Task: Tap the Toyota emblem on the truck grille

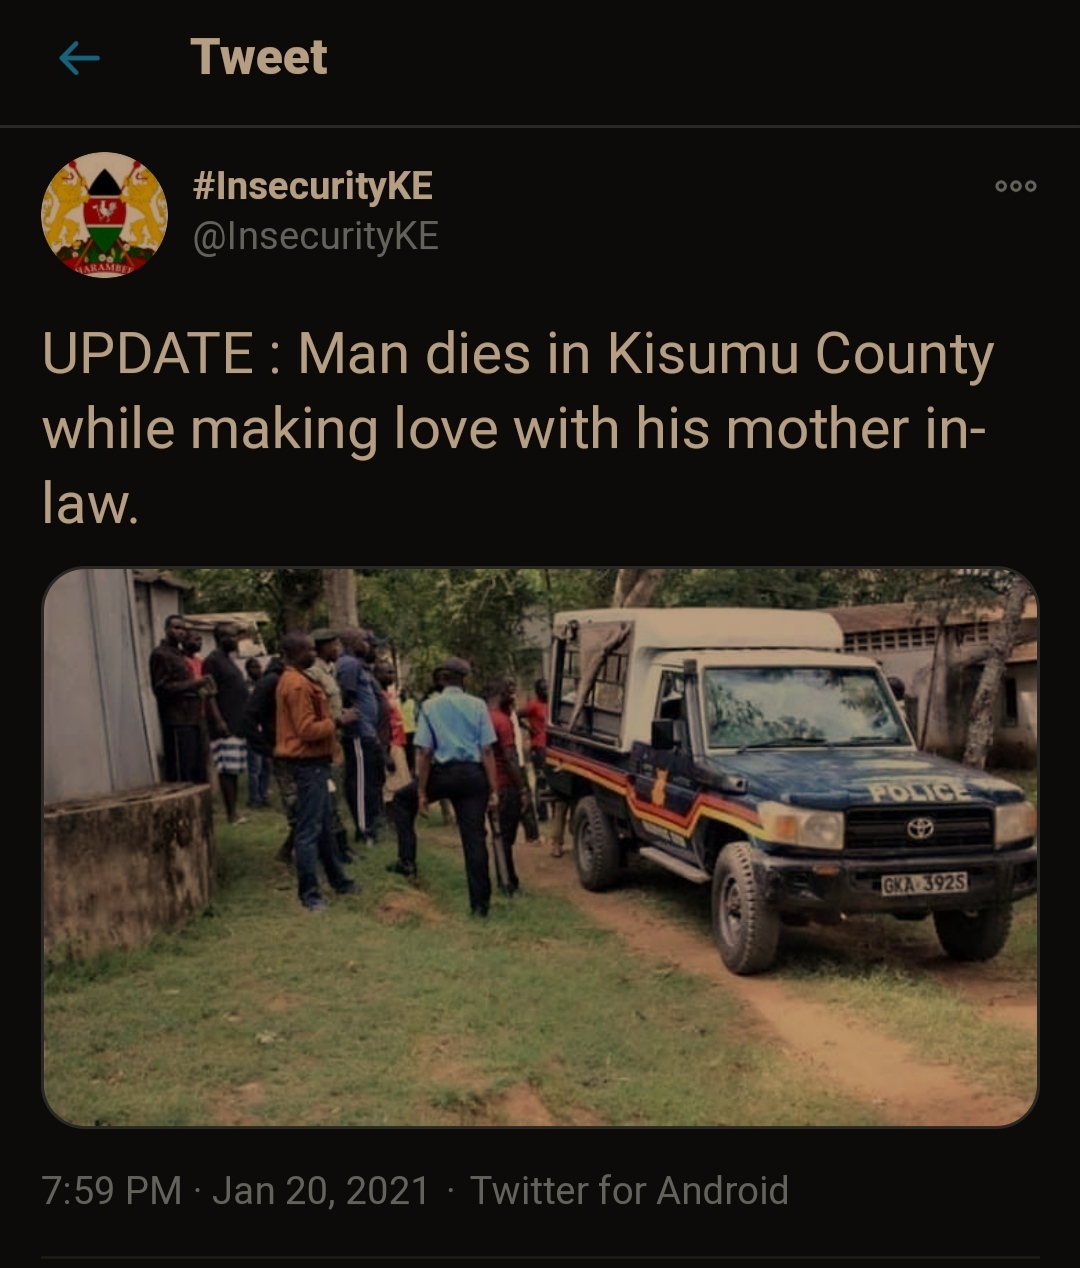Action: pyautogui.click(x=919, y=828)
